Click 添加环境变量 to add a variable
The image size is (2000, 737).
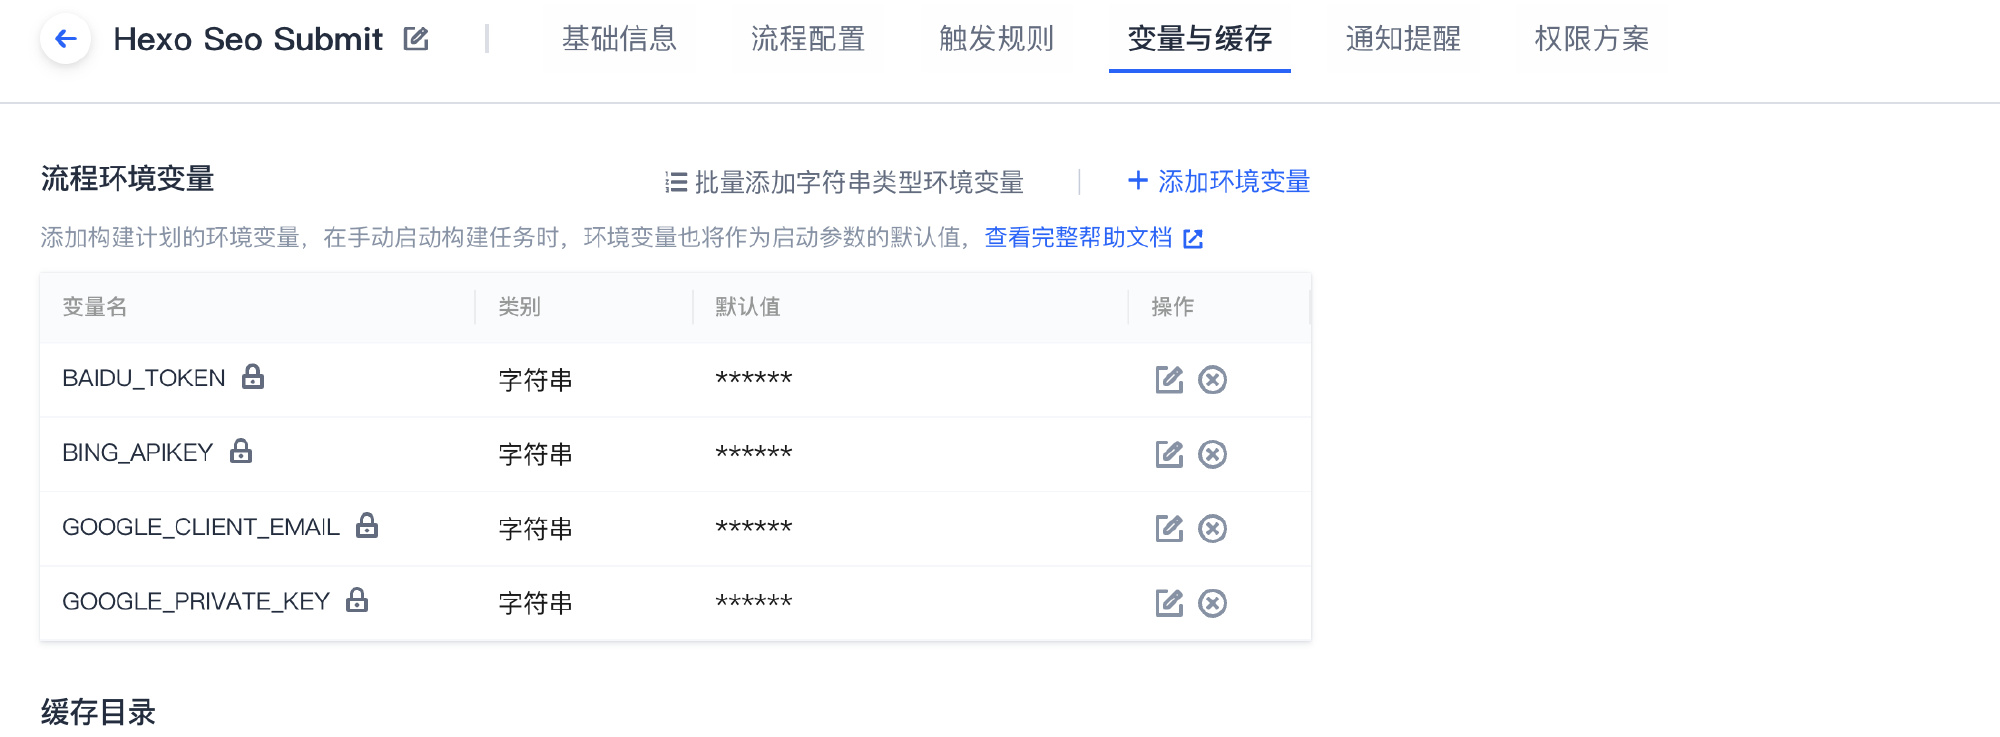[1219, 181]
